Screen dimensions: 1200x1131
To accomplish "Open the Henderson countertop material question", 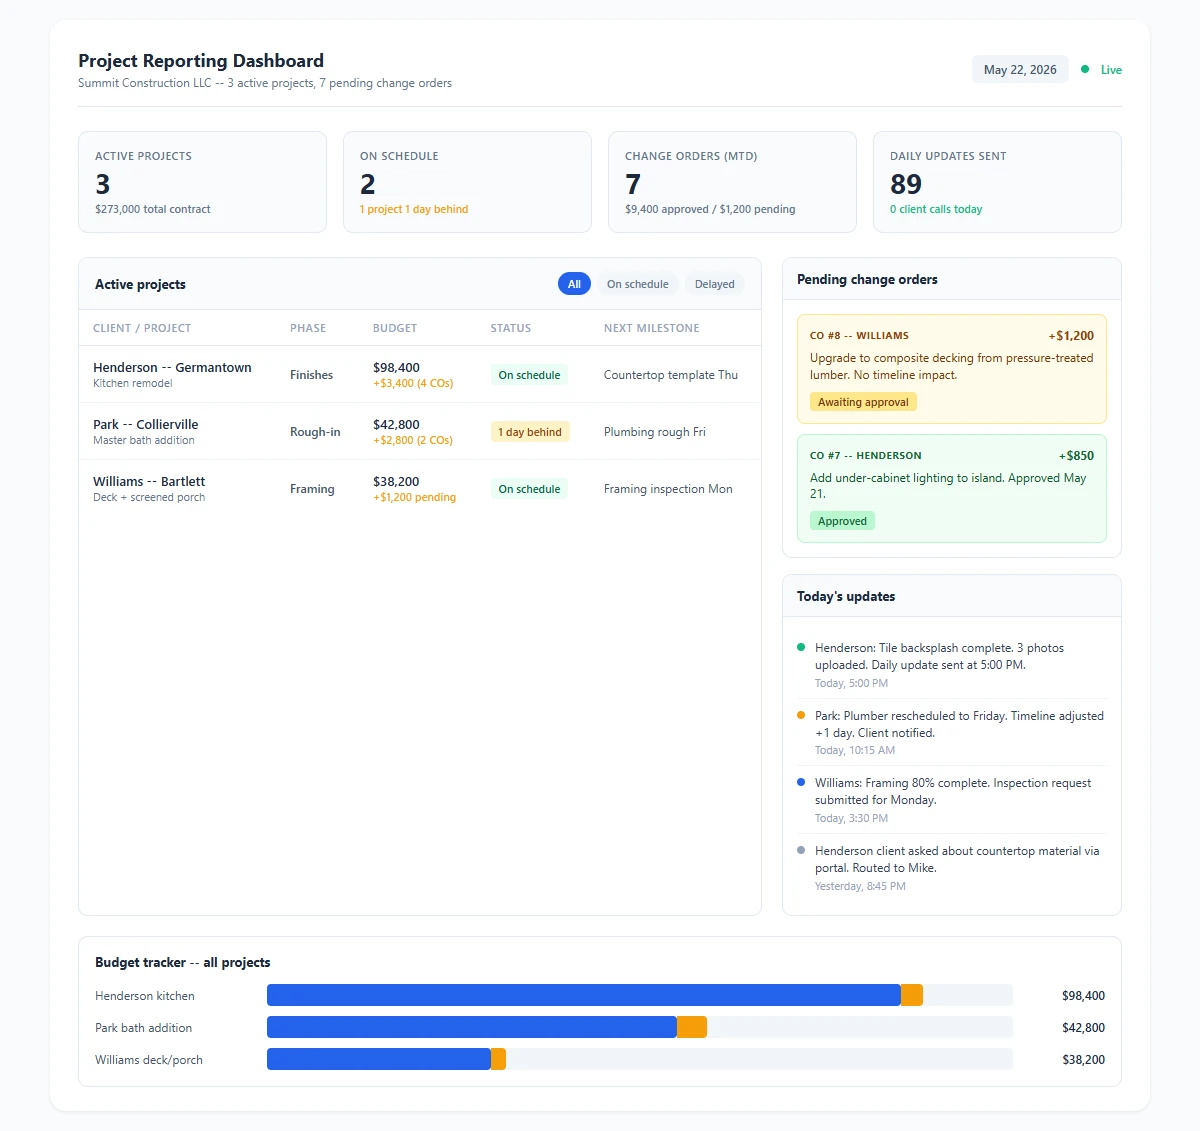I will click(x=952, y=868).
